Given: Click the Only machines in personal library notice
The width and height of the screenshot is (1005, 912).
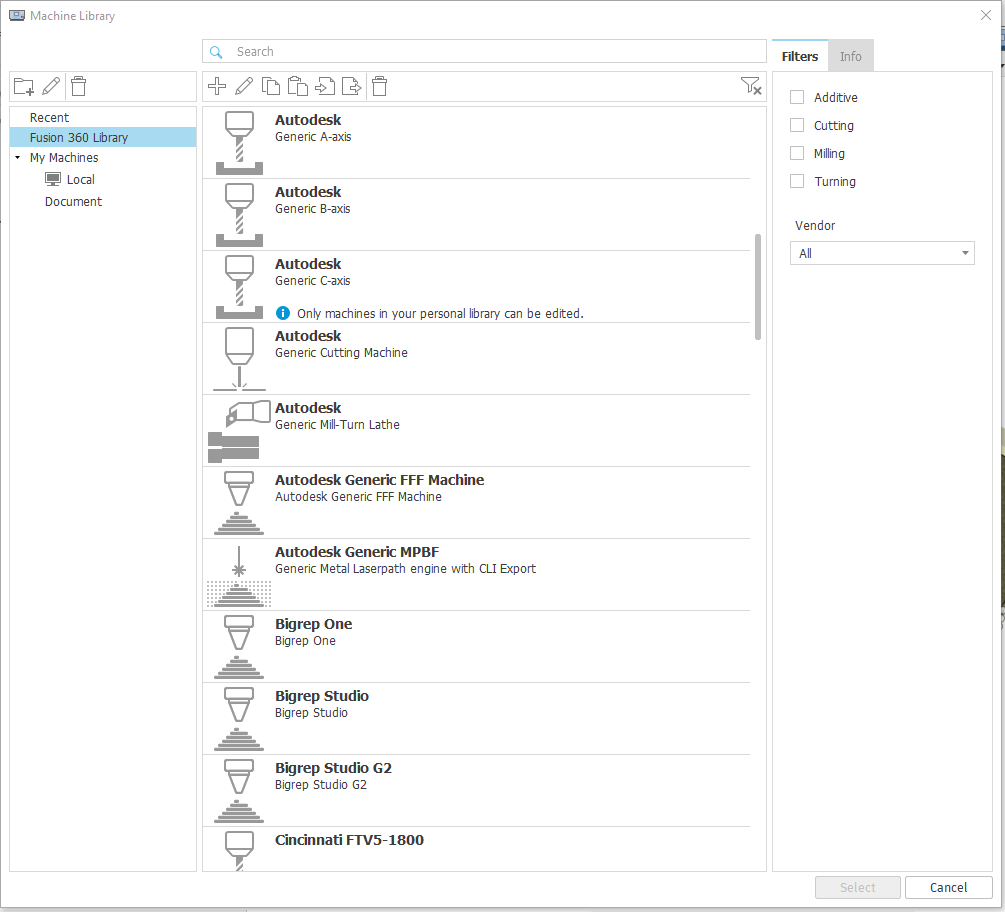Looking at the screenshot, I should pyautogui.click(x=440, y=313).
